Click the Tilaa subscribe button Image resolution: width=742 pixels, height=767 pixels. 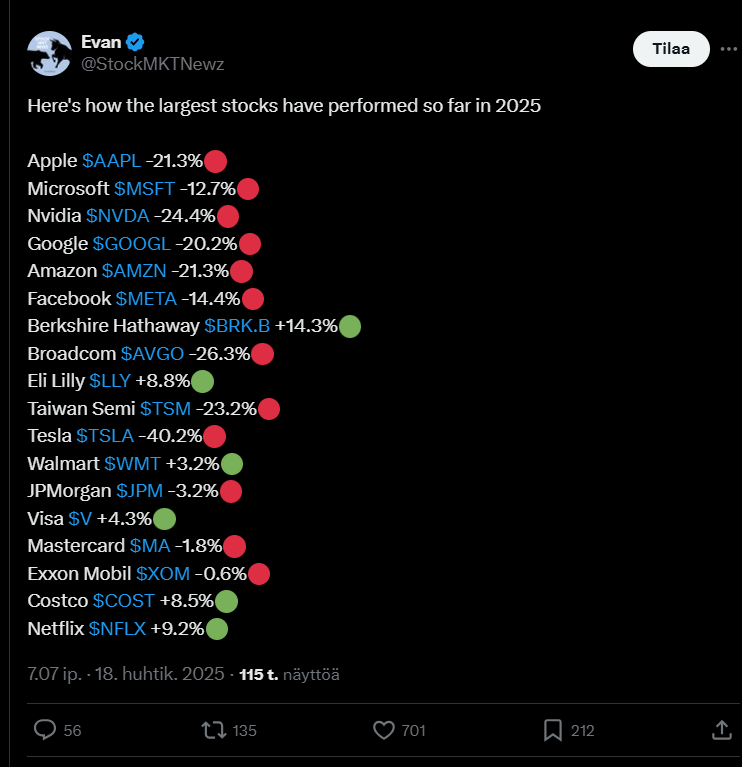671,49
